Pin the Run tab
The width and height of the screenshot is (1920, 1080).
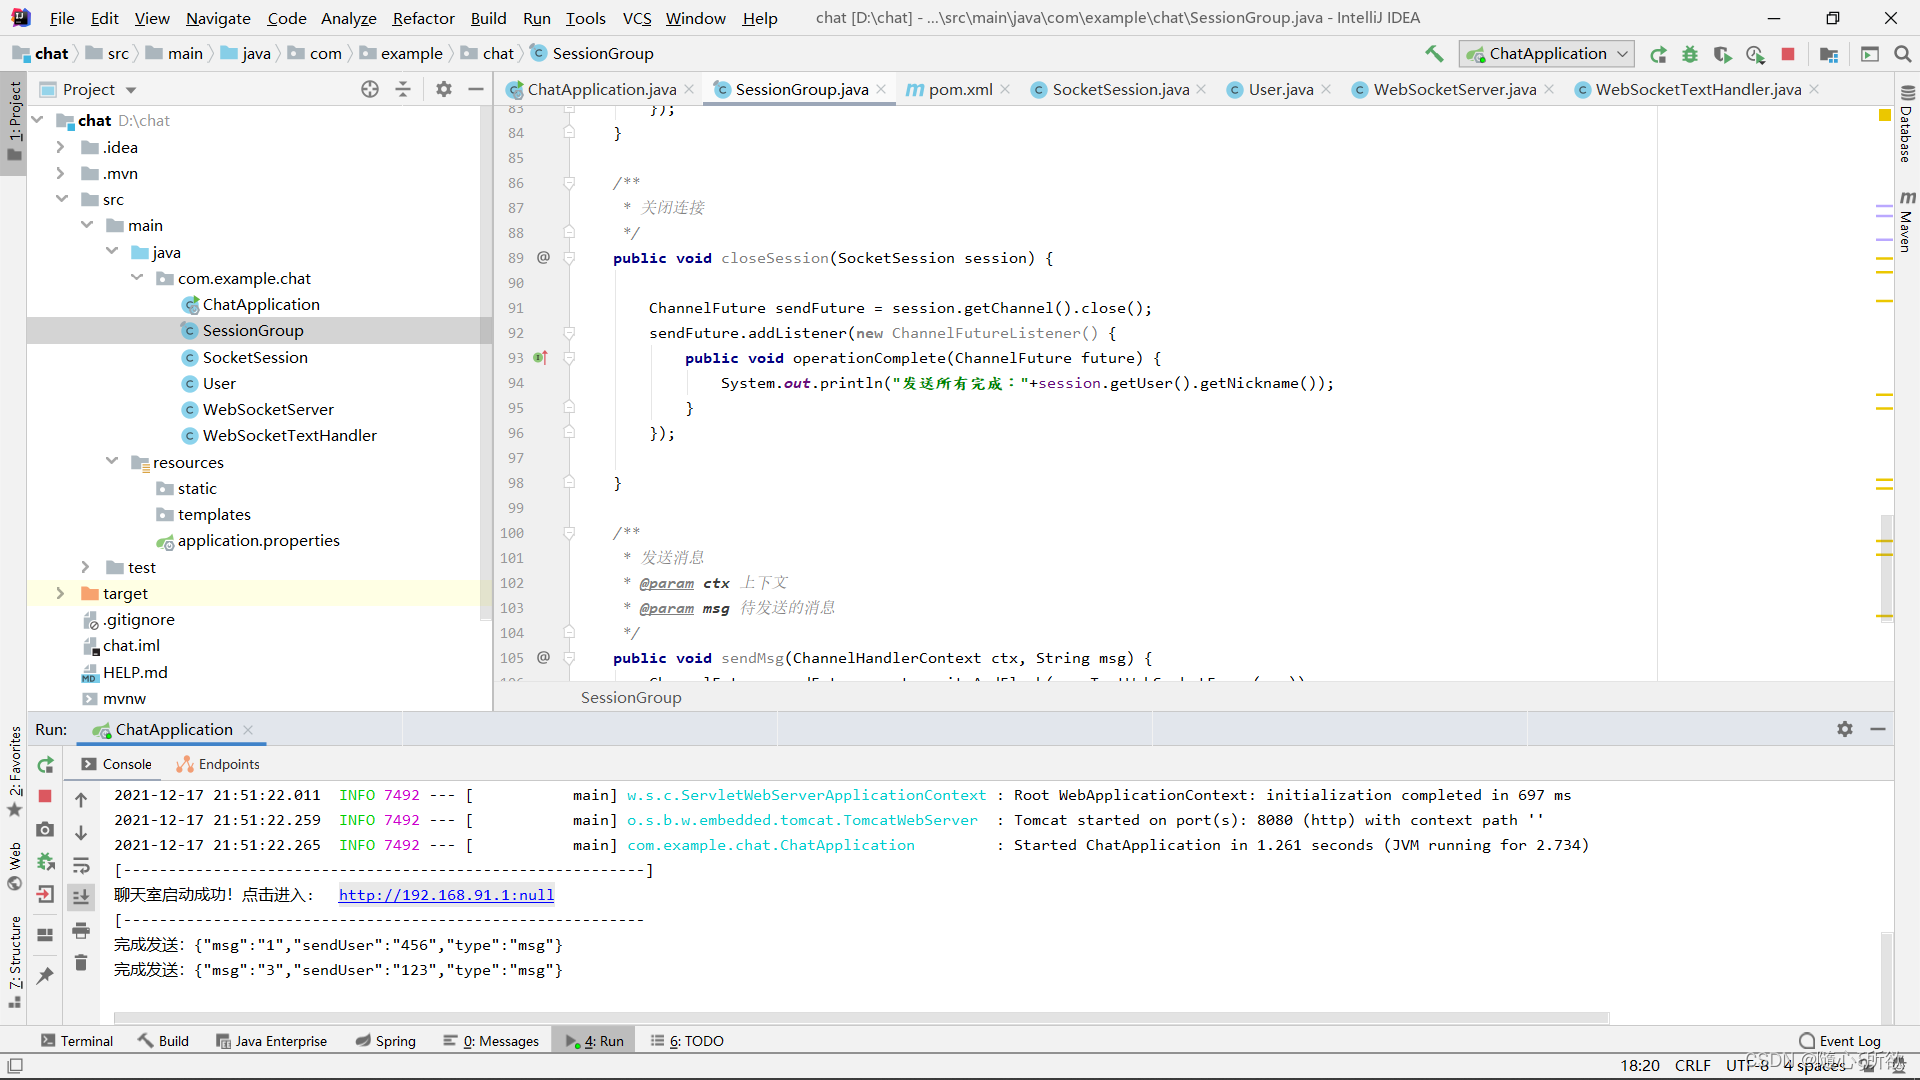pyautogui.click(x=45, y=975)
